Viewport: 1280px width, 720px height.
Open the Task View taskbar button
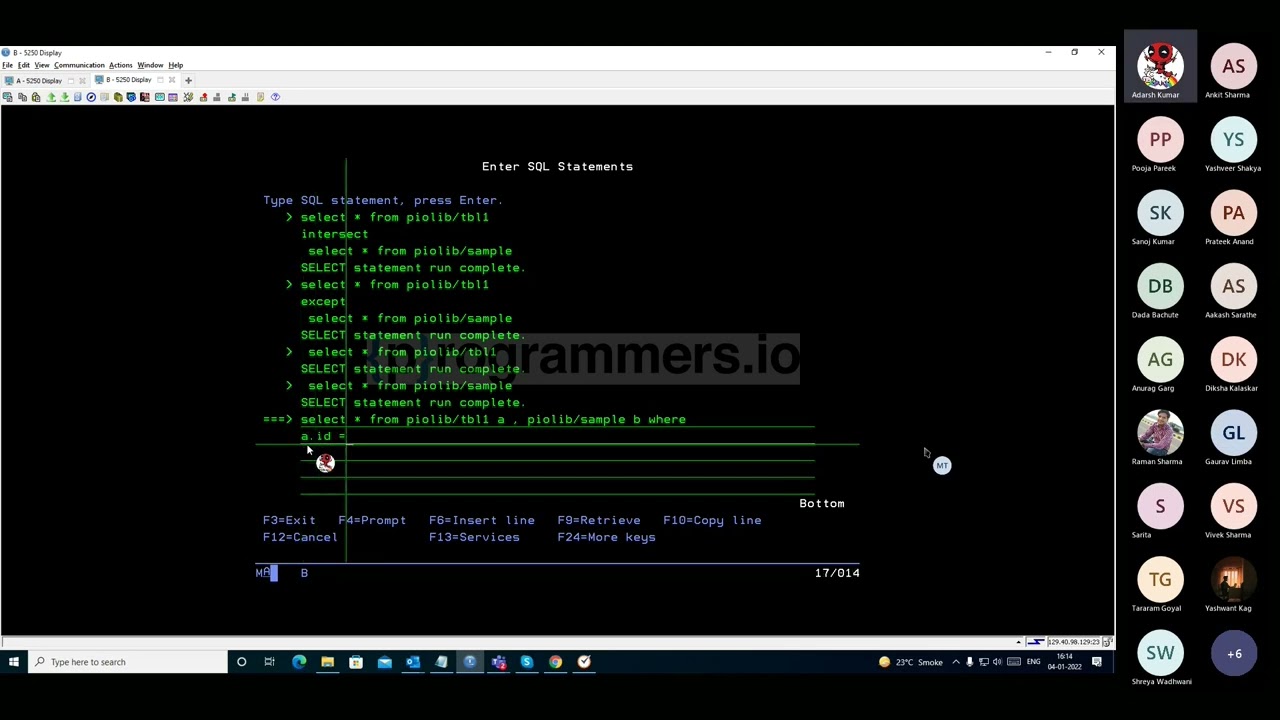269,662
